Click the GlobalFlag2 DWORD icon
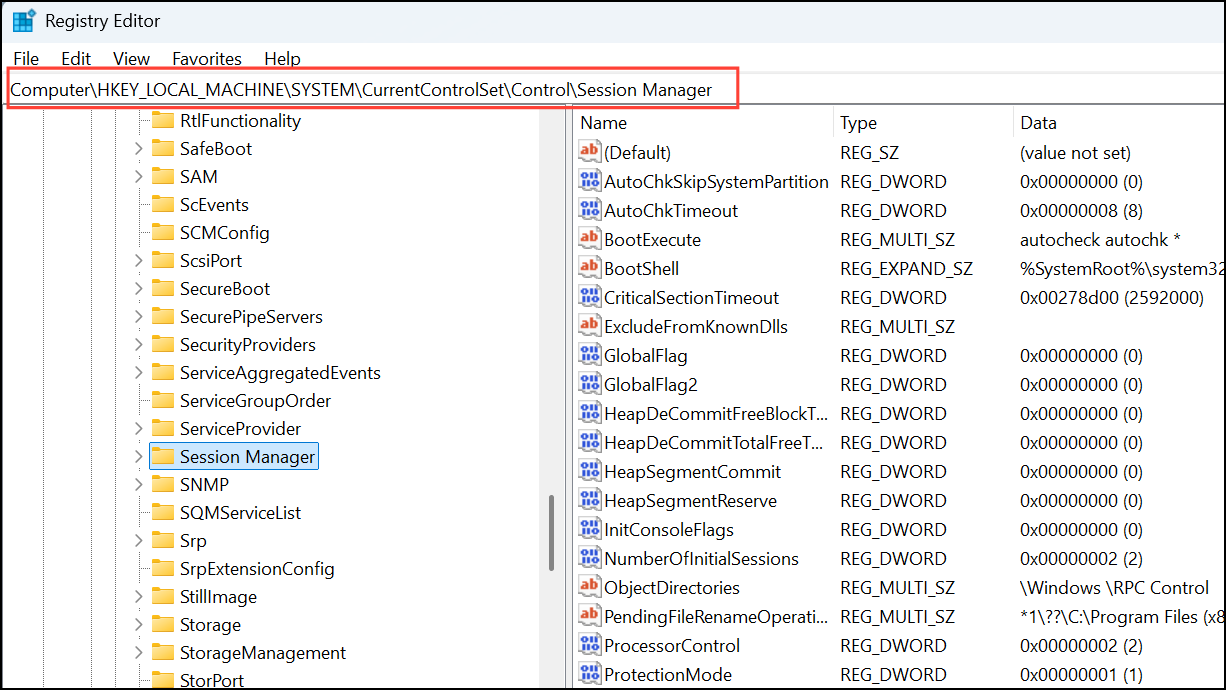The image size is (1226, 690). pyautogui.click(x=589, y=384)
